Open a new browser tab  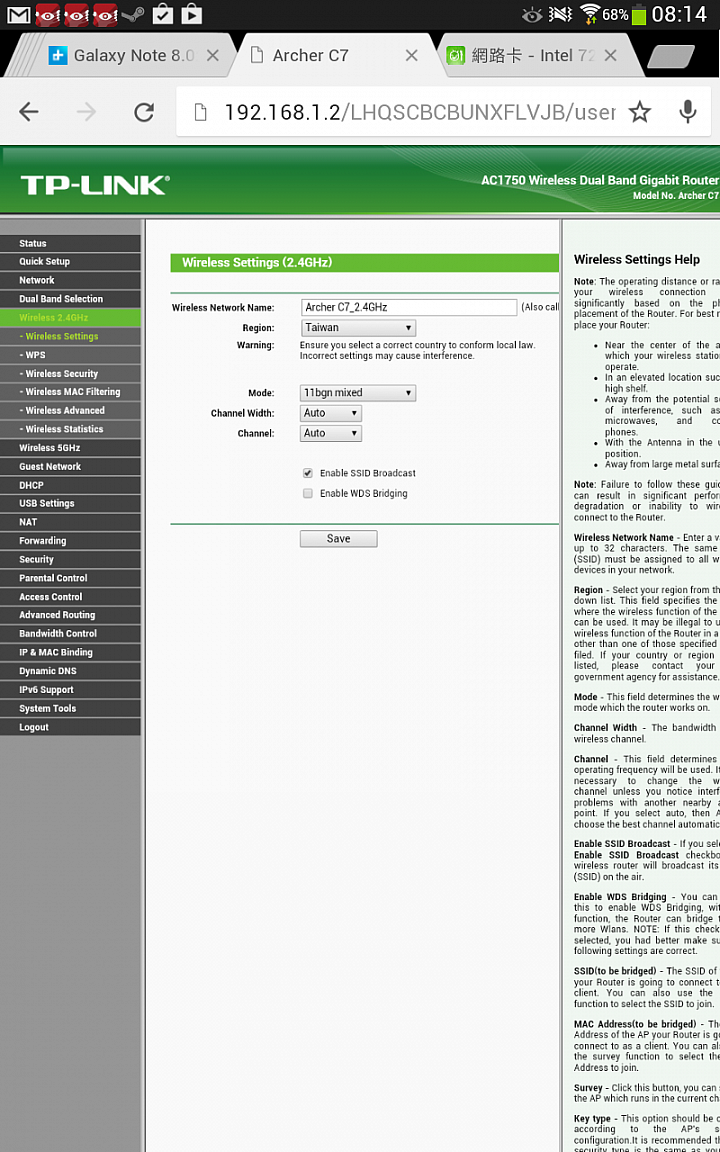671,56
